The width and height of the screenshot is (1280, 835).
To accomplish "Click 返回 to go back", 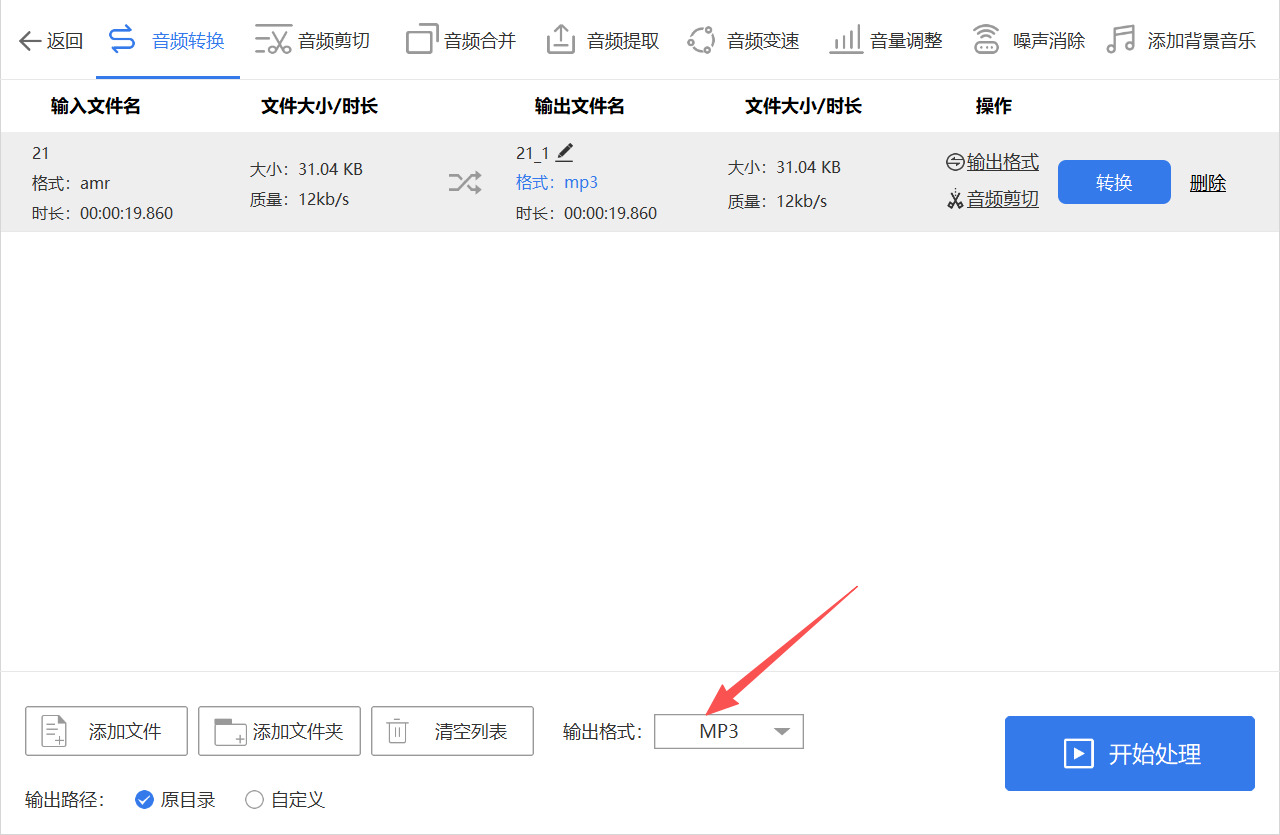I will click(50, 40).
